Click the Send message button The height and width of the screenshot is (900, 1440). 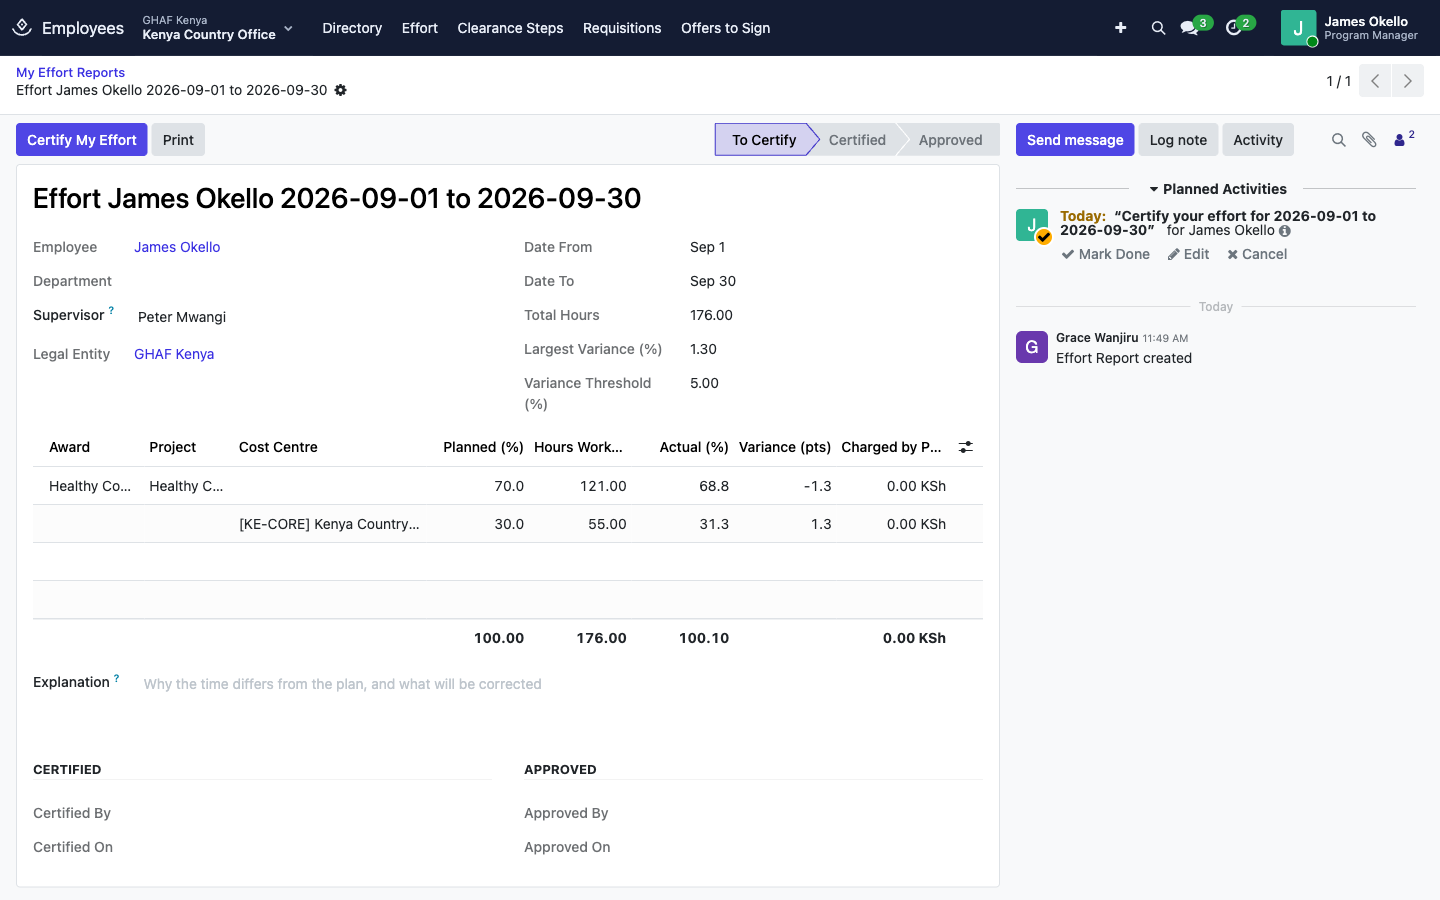pos(1075,140)
